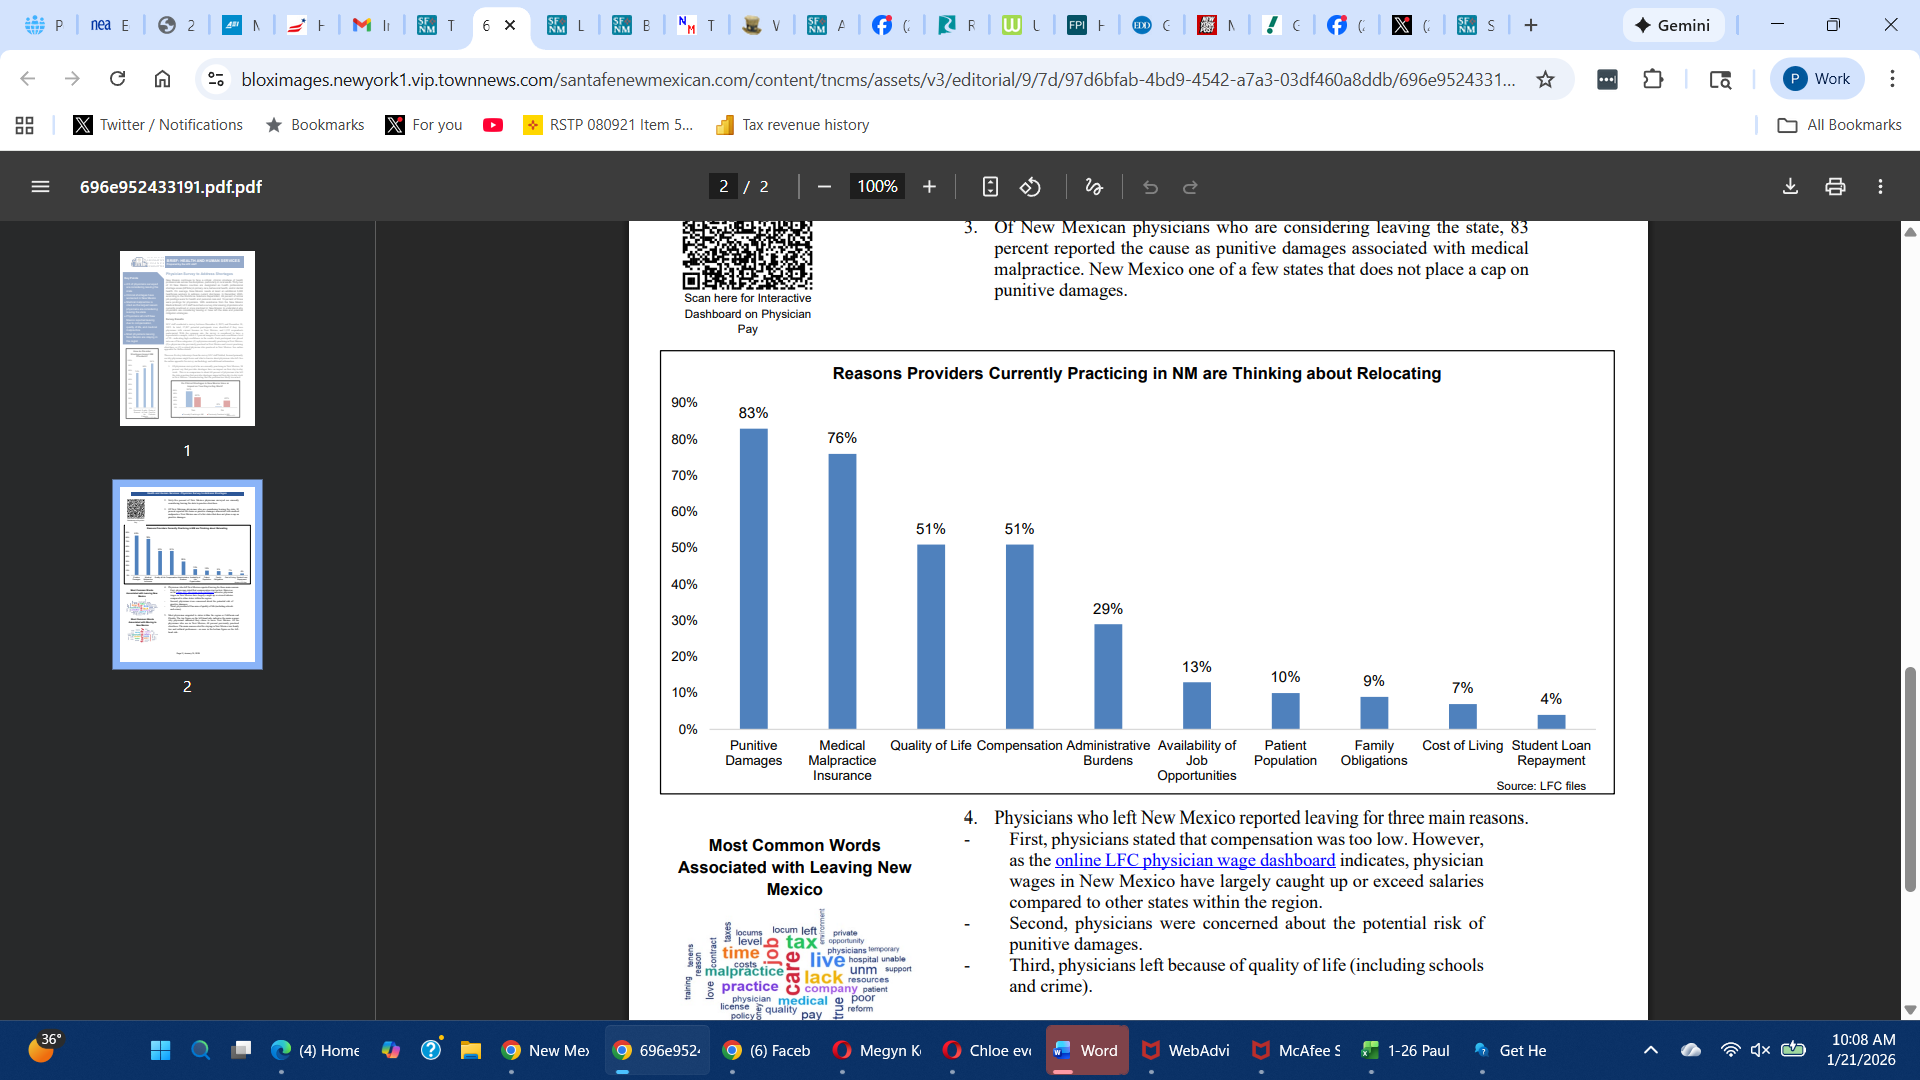Select the page 1 thumbnail
This screenshot has height=1080, width=1920.
tap(187, 338)
